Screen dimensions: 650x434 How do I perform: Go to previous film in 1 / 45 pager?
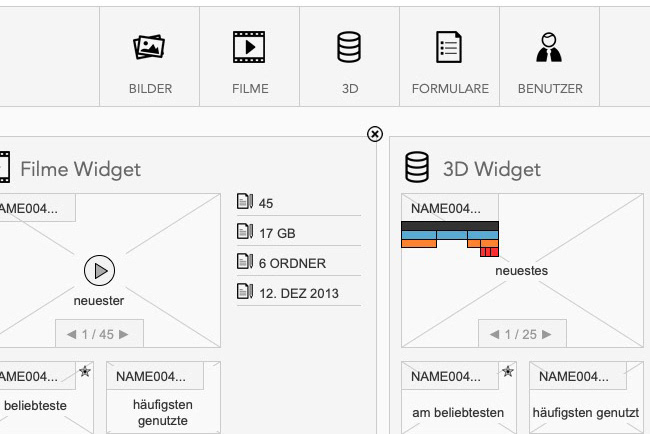pyautogui.click(x=72, y=335)
